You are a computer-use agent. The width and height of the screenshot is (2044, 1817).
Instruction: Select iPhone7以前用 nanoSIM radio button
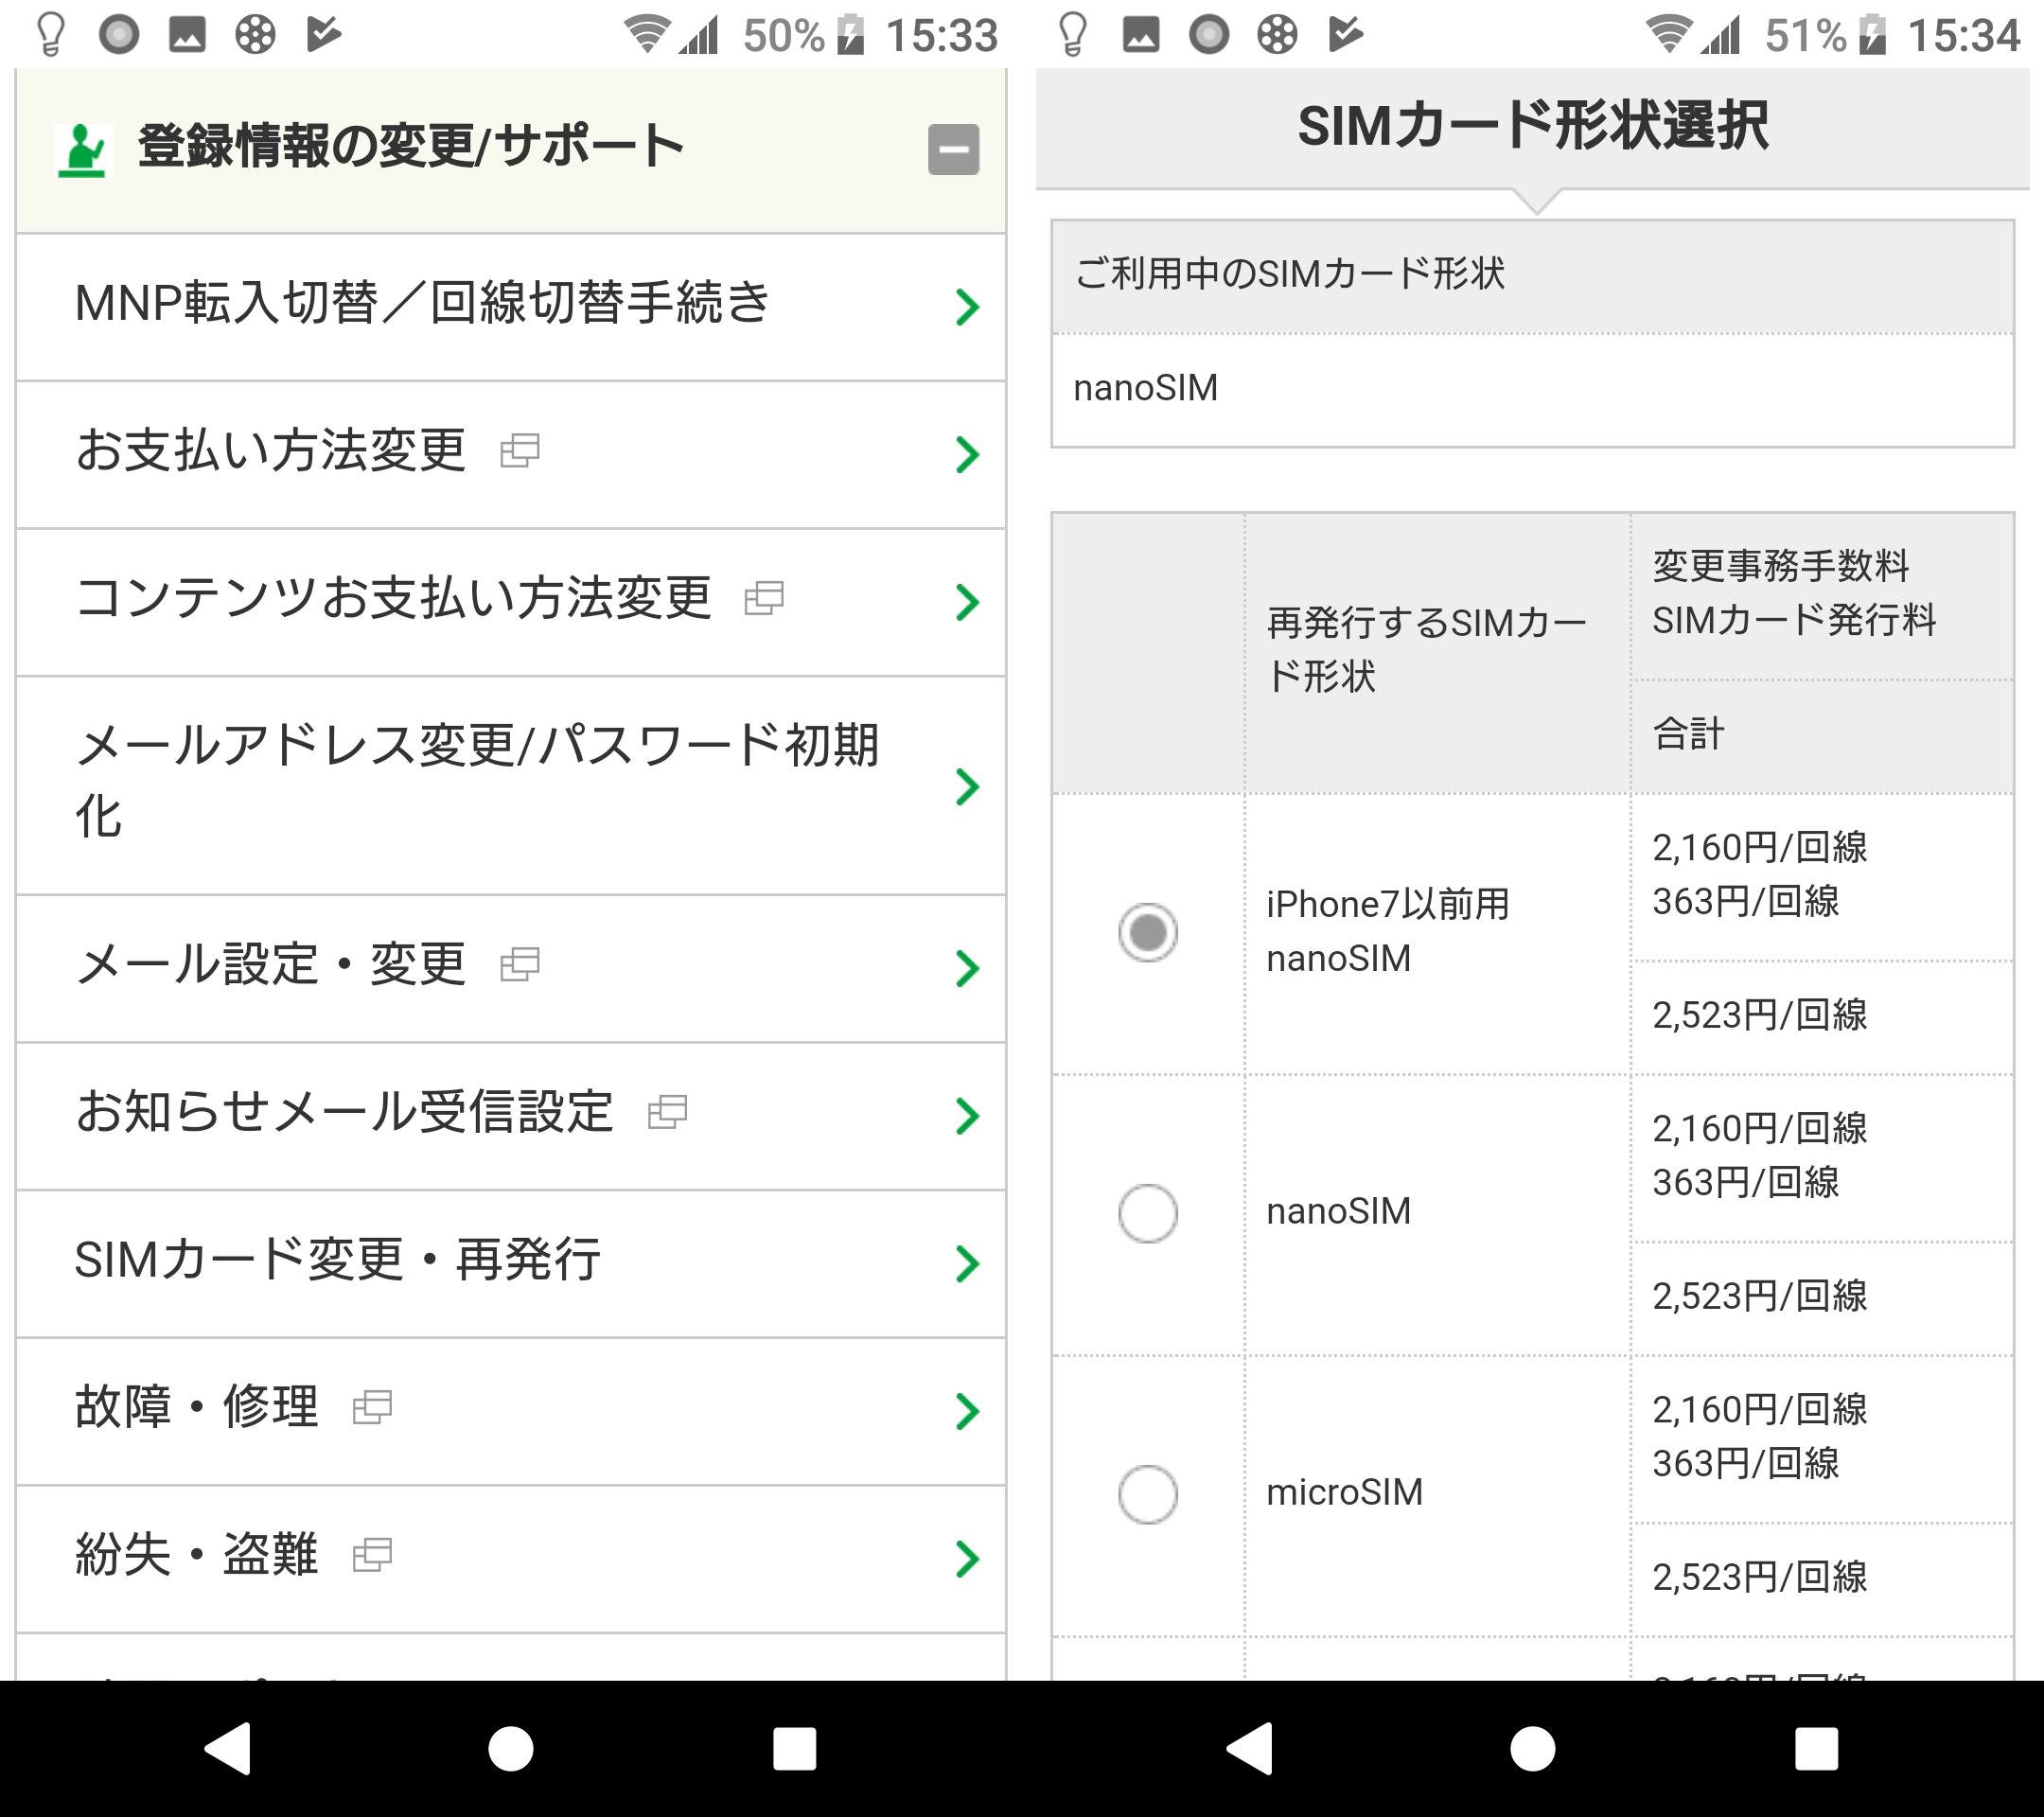click(x=1147, y=932)
